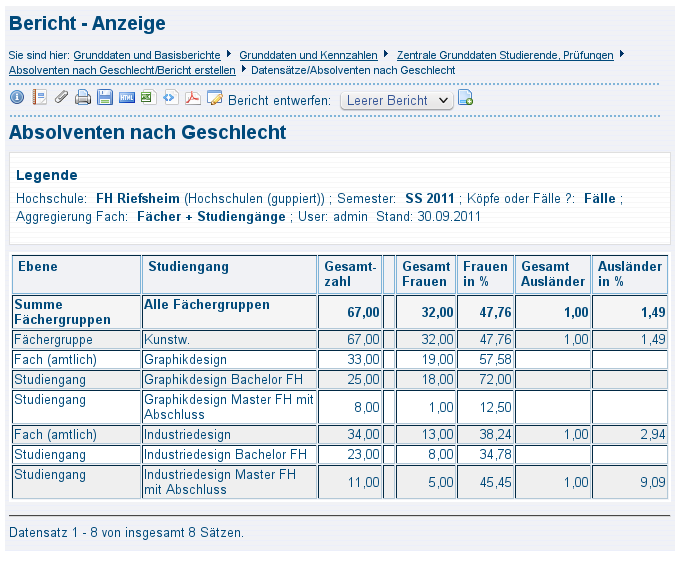677x561 pixels.
Task: Click the Gesamt Frauen column header
Action: (x=426, y=274)
